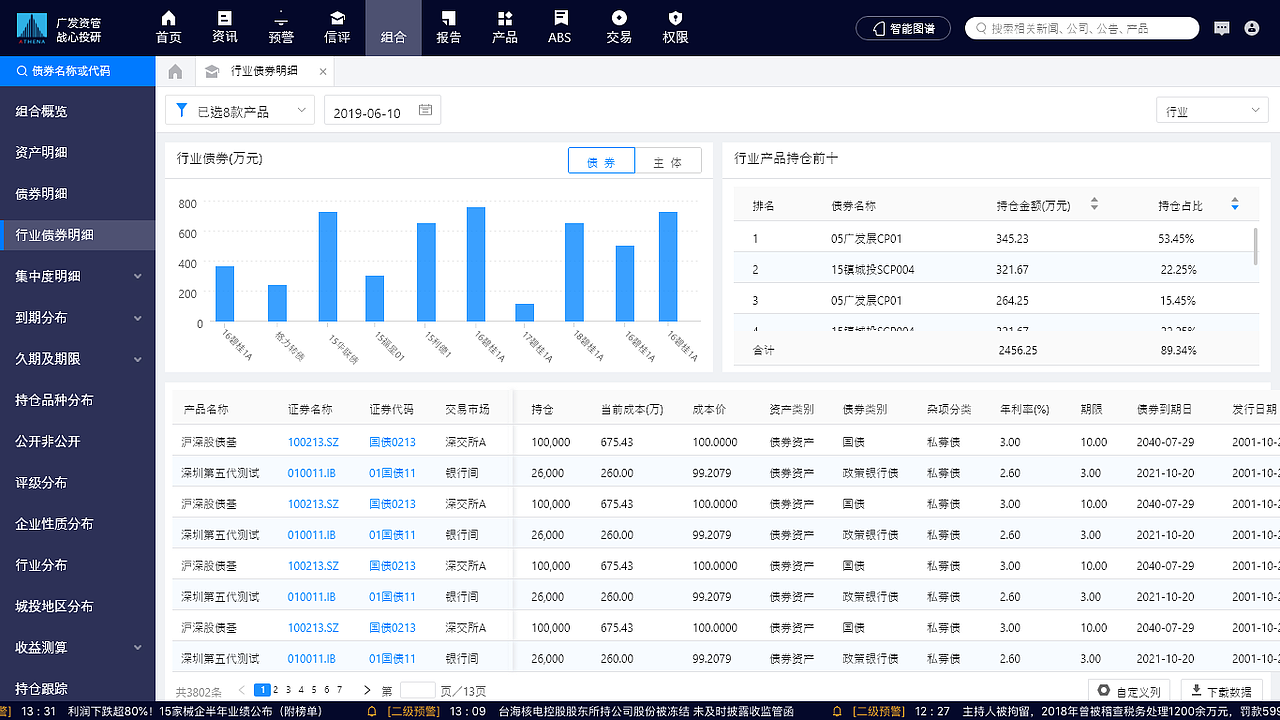Click the 15镇城投SCP004 rank 2 row
Screen dimensions: 1280x720
tap(995, 270)
